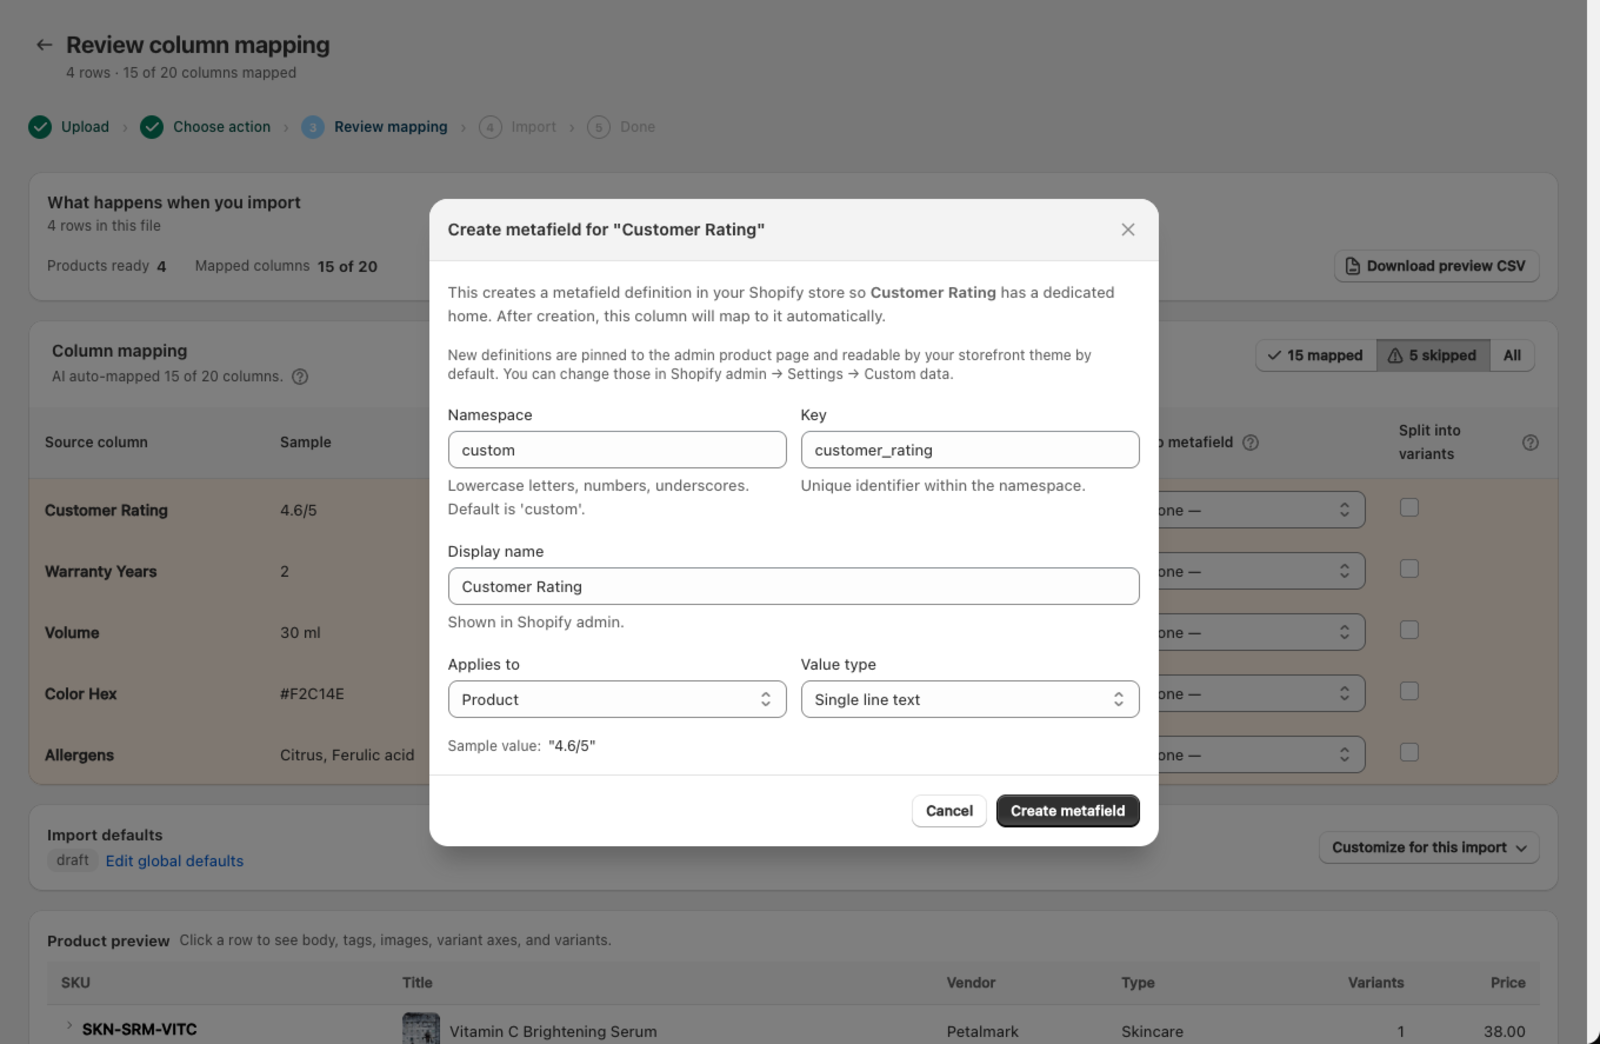Switch to the 15 mapped filter tab

(1316, 355)
